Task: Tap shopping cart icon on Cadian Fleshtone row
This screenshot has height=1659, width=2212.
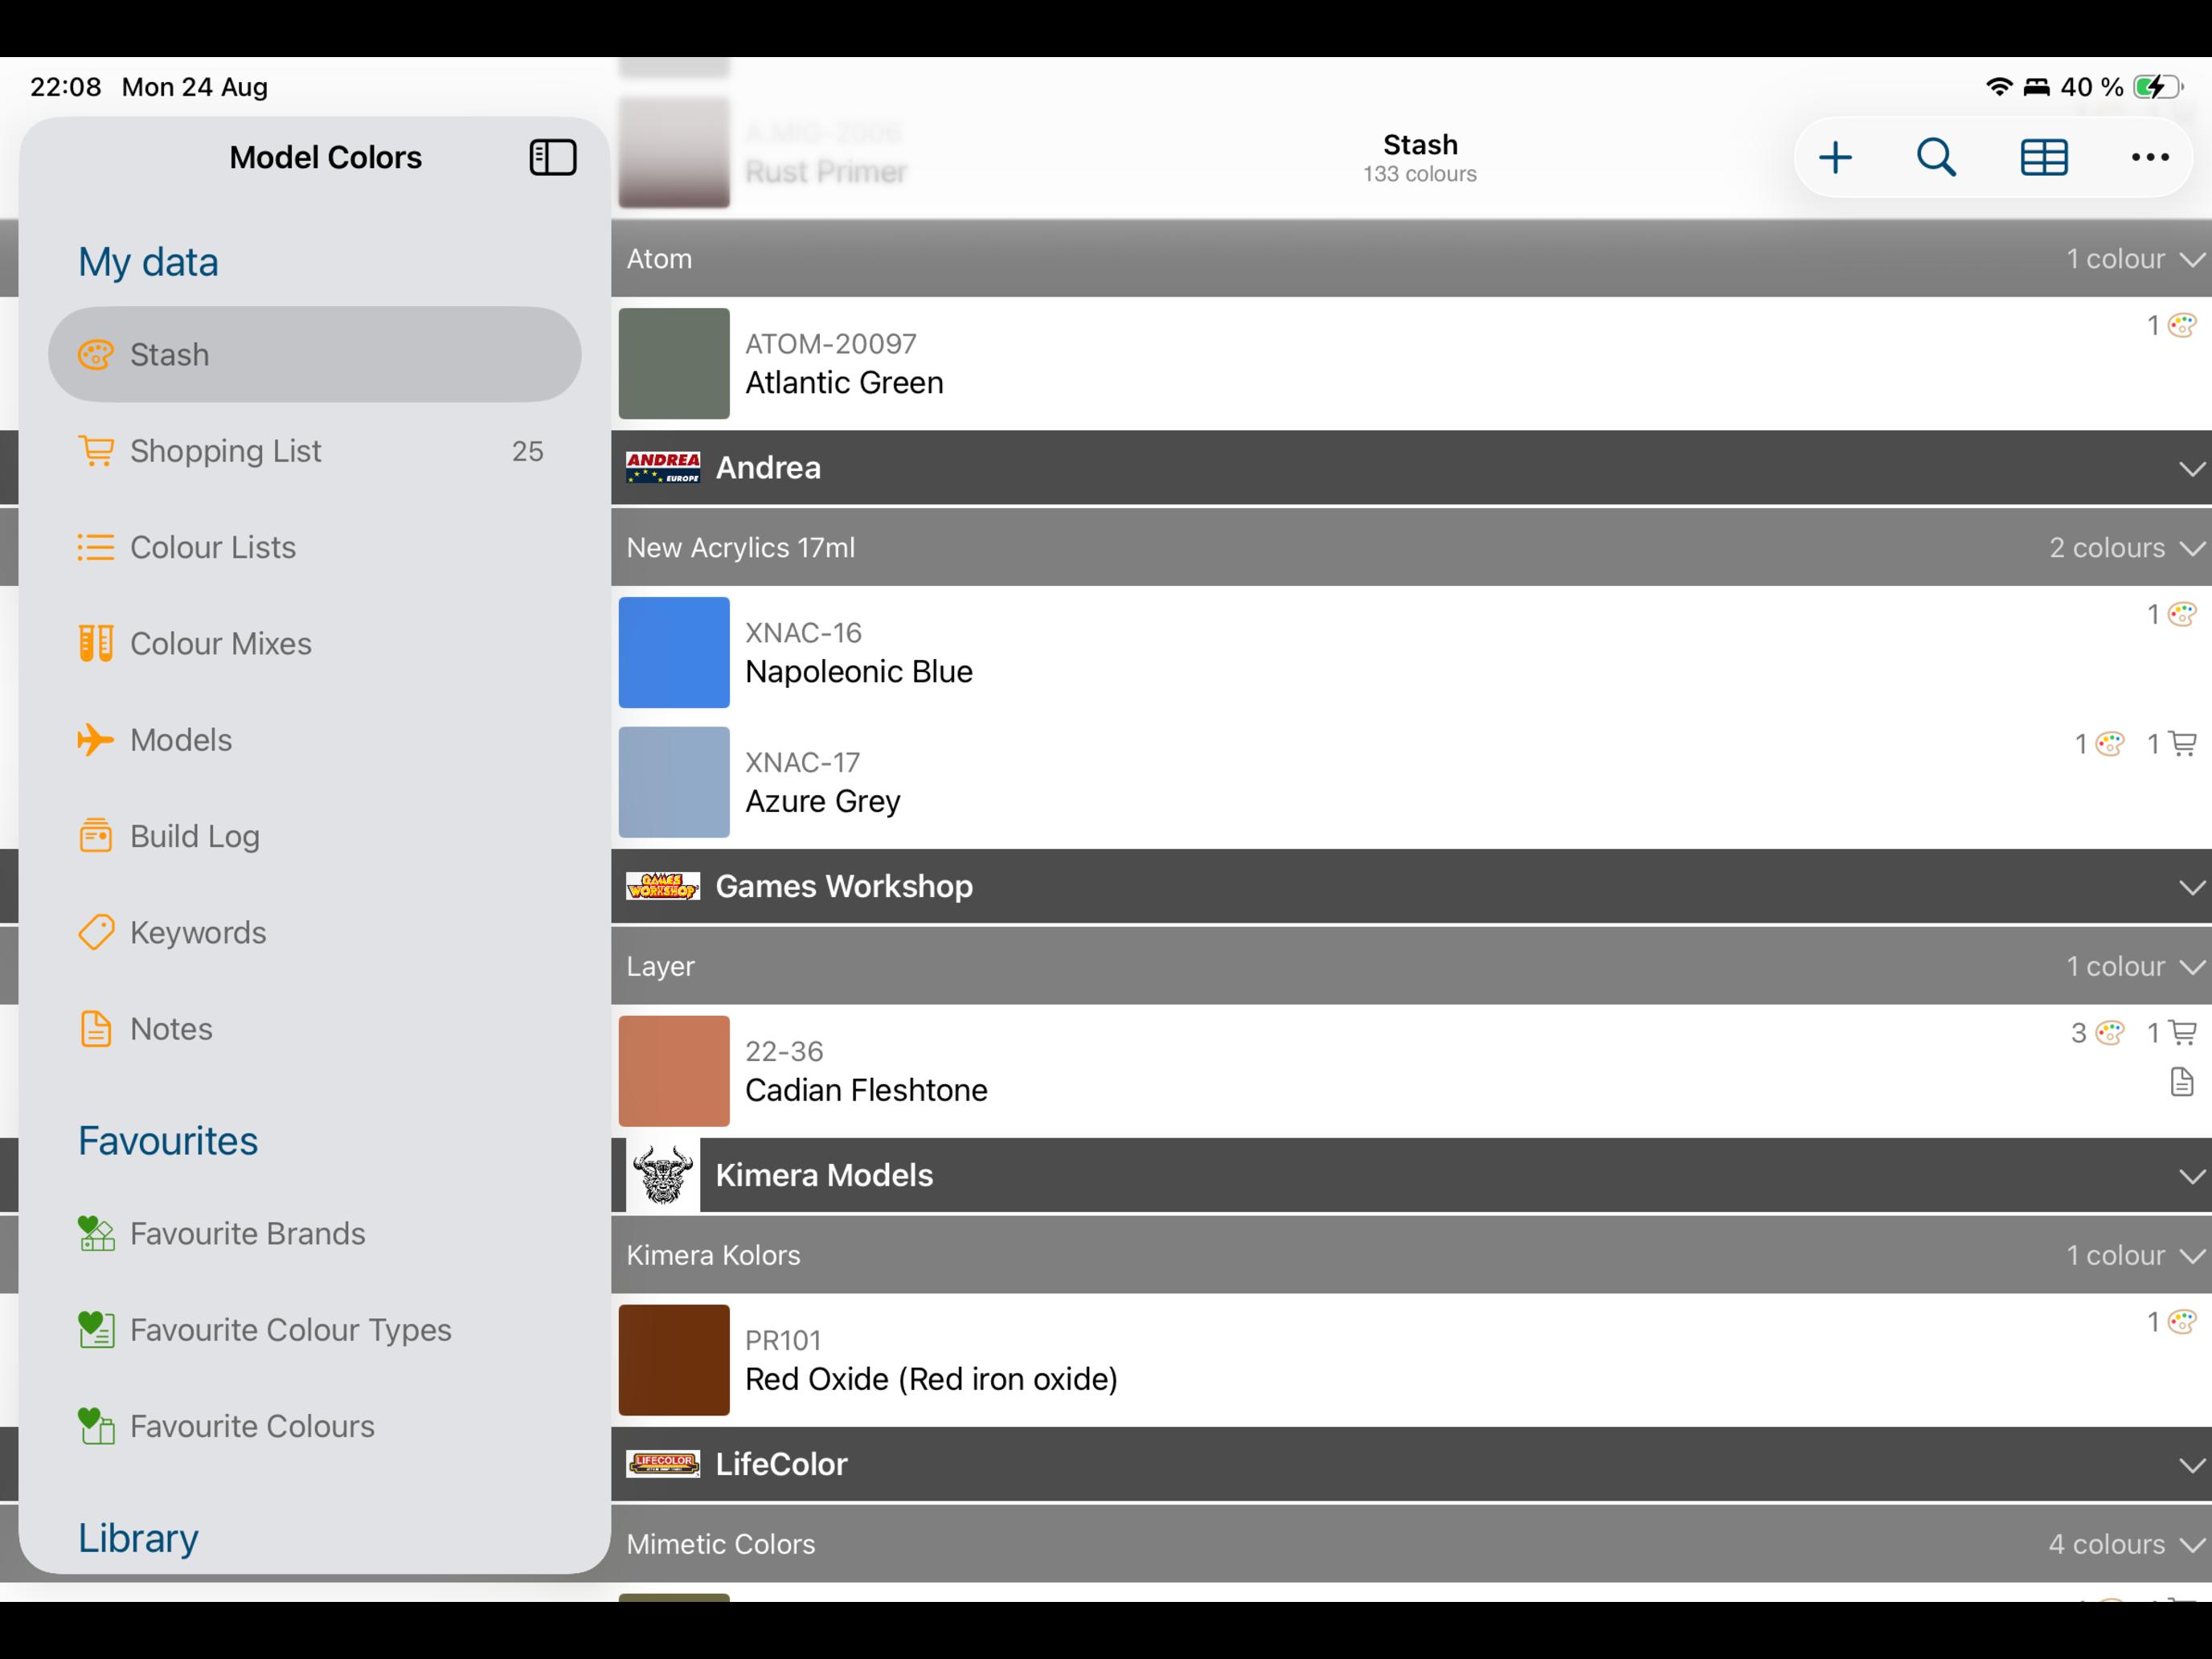Action: point(2183,1033)
